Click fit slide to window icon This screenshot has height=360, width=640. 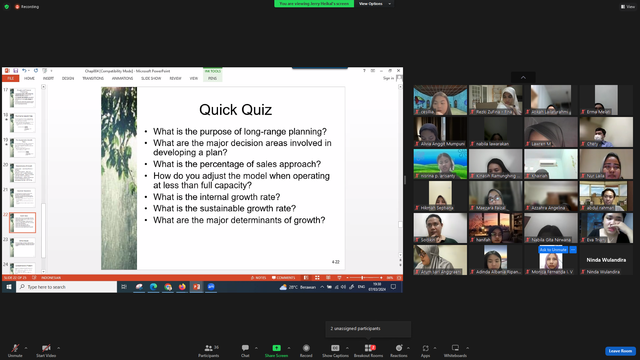399,278
